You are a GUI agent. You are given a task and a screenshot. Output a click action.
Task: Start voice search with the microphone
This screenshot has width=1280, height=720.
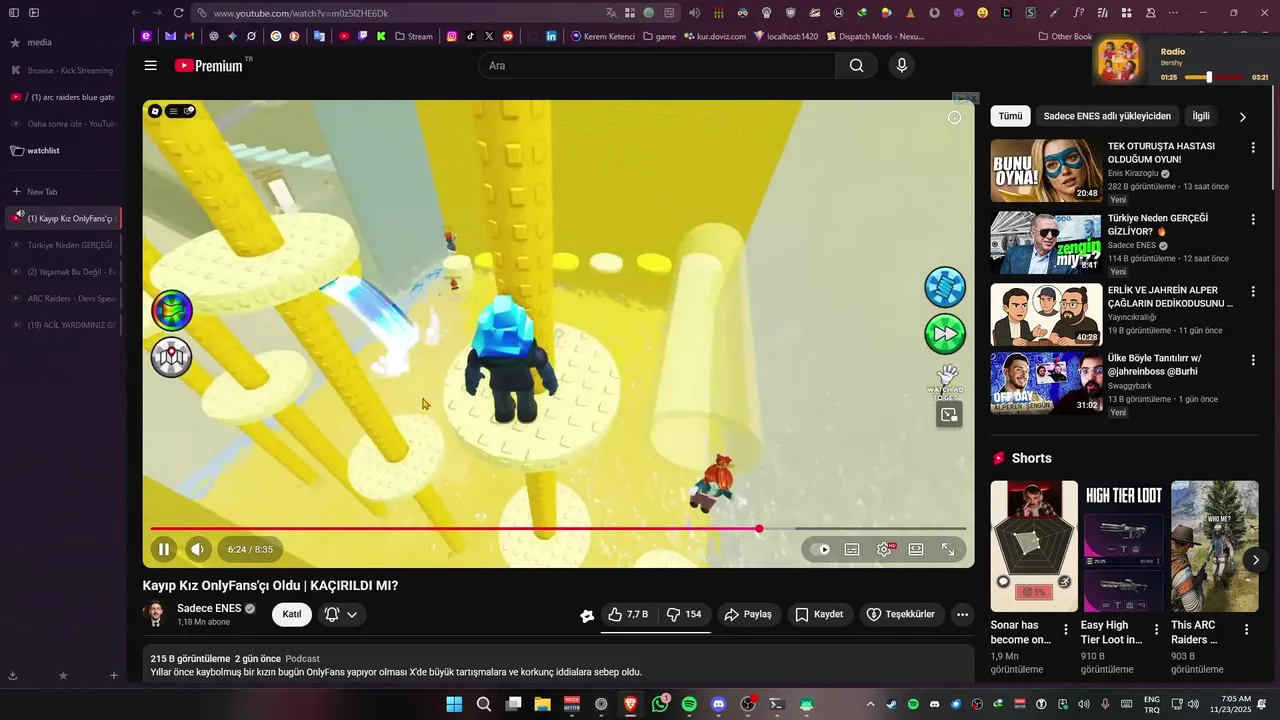(902, 65)
